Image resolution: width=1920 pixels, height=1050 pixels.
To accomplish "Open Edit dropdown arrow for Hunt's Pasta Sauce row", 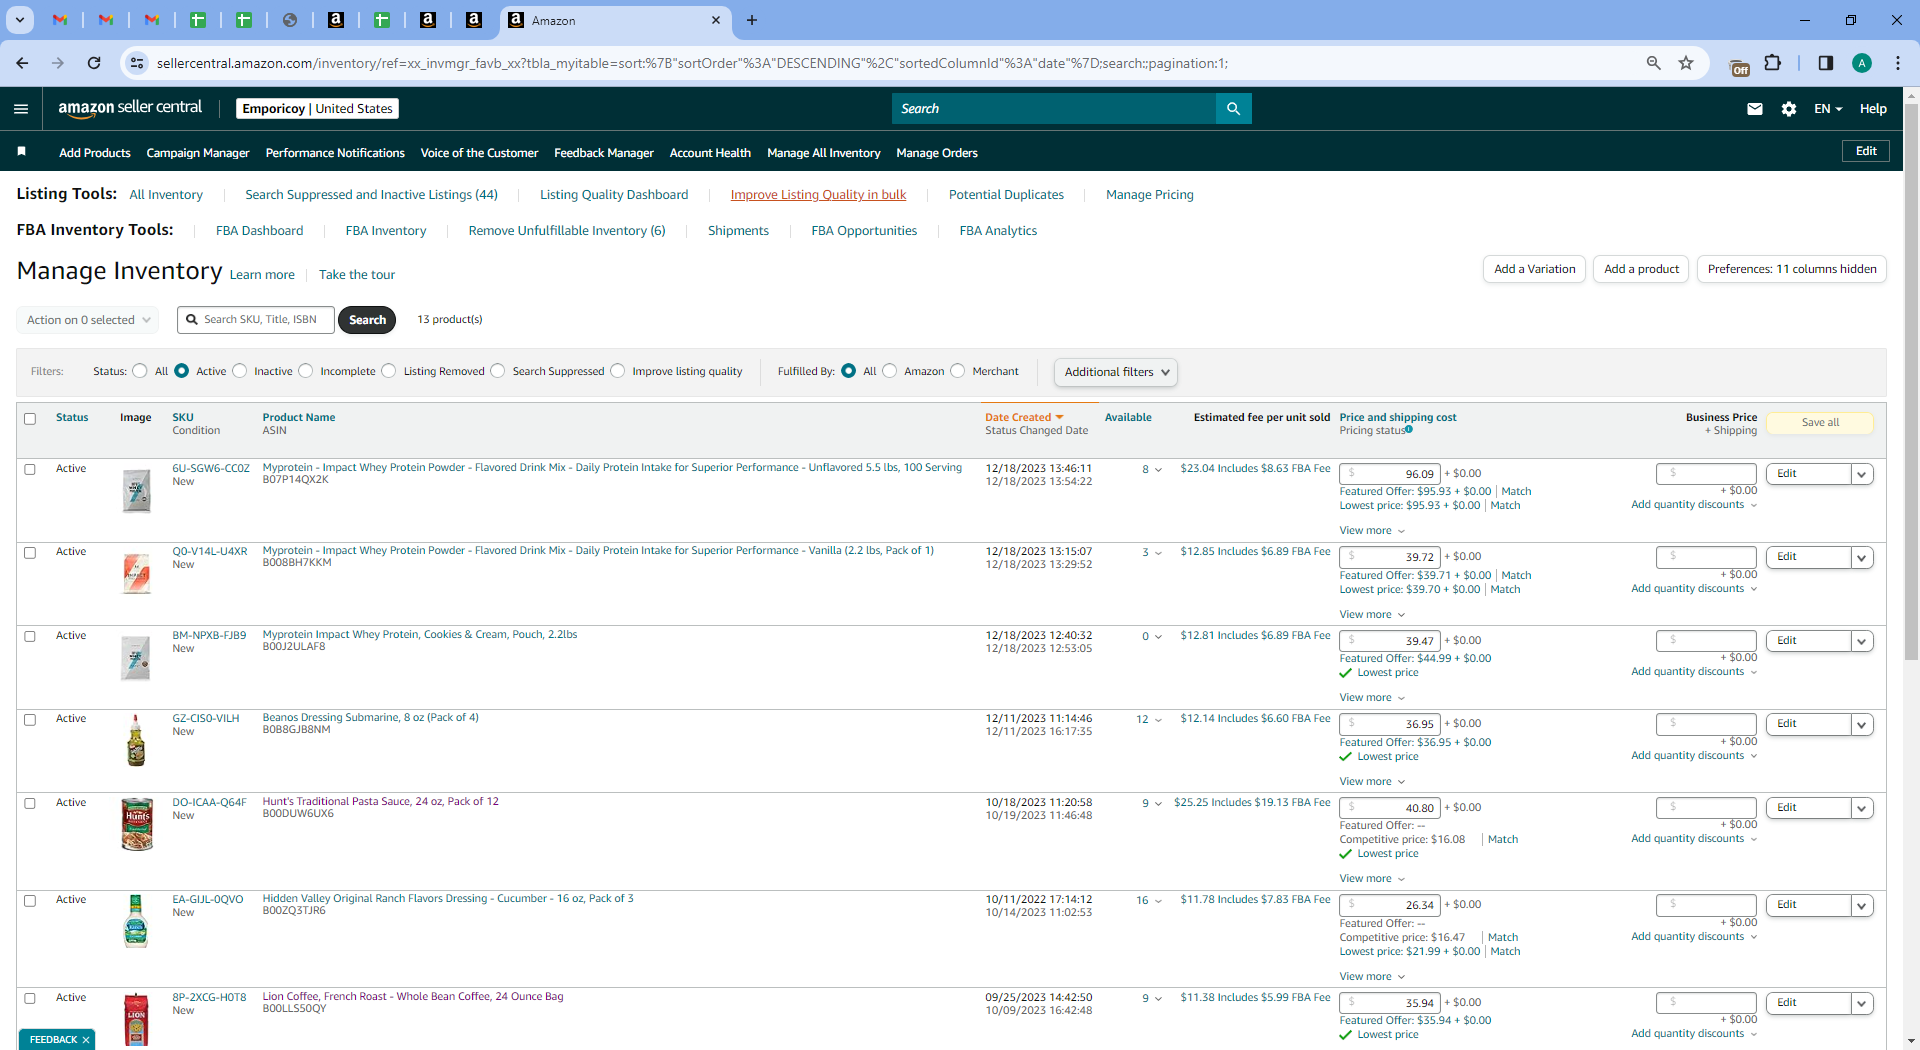I will point(1862,808).
